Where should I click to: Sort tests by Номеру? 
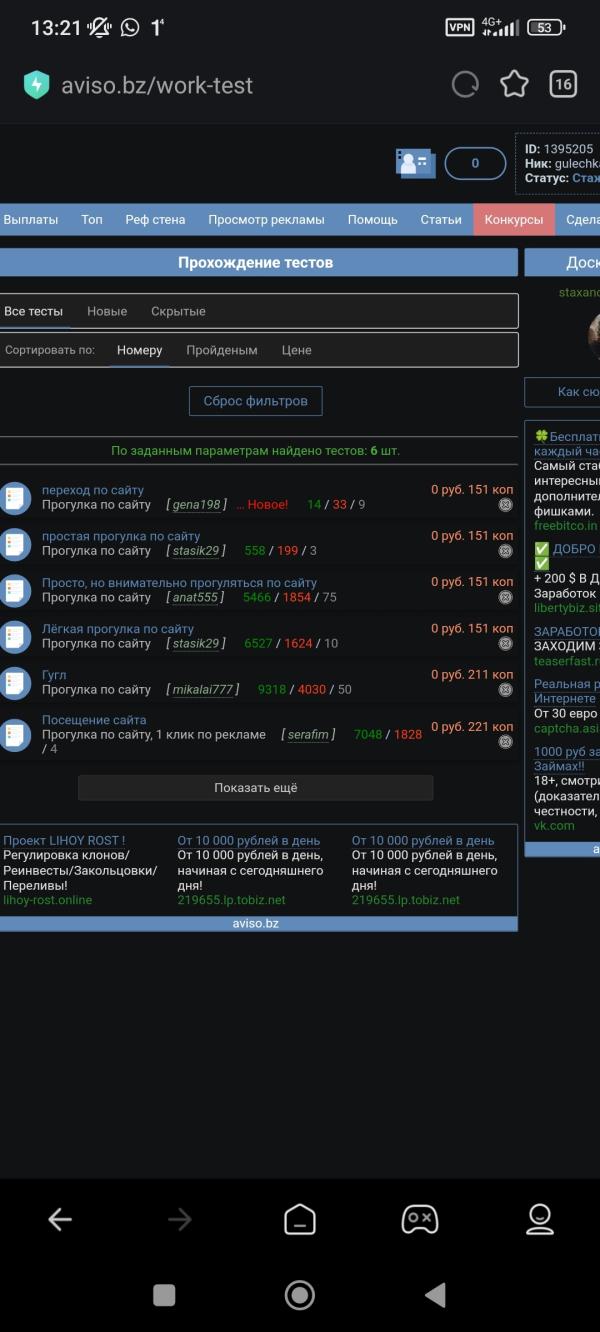(x=139, y=350)
